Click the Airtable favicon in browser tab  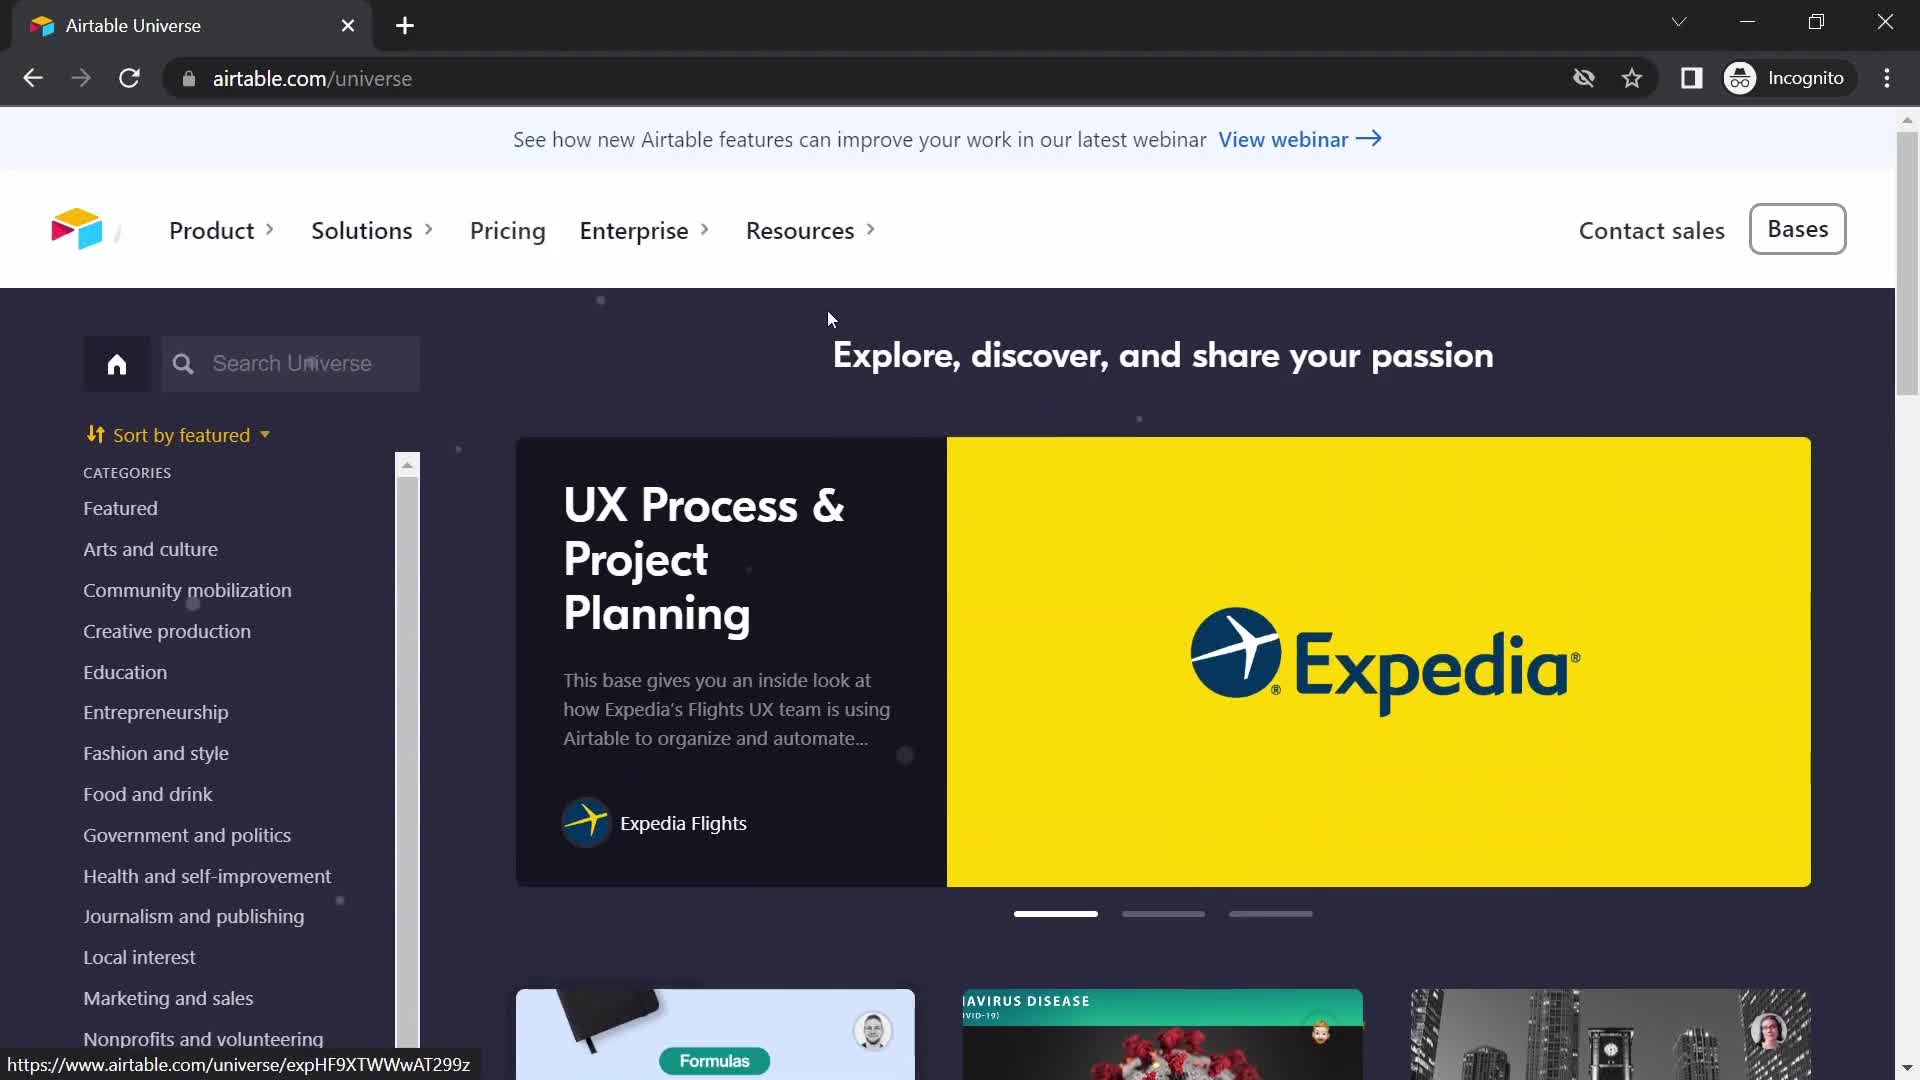41,25
